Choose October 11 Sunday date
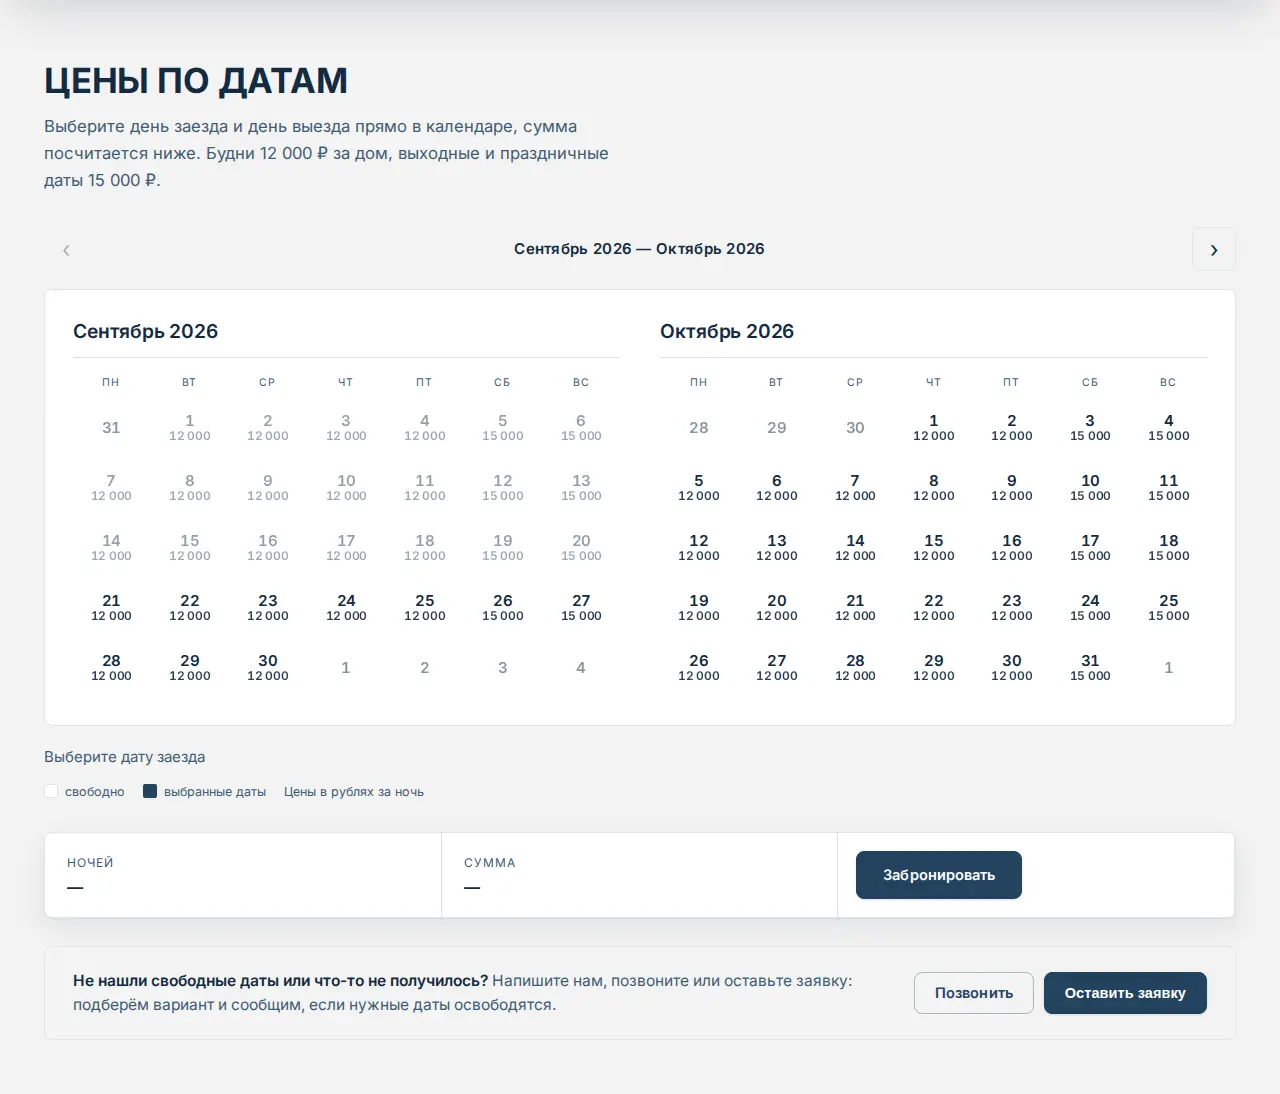The image size is (1280, 1094). tap(1168, 487)
